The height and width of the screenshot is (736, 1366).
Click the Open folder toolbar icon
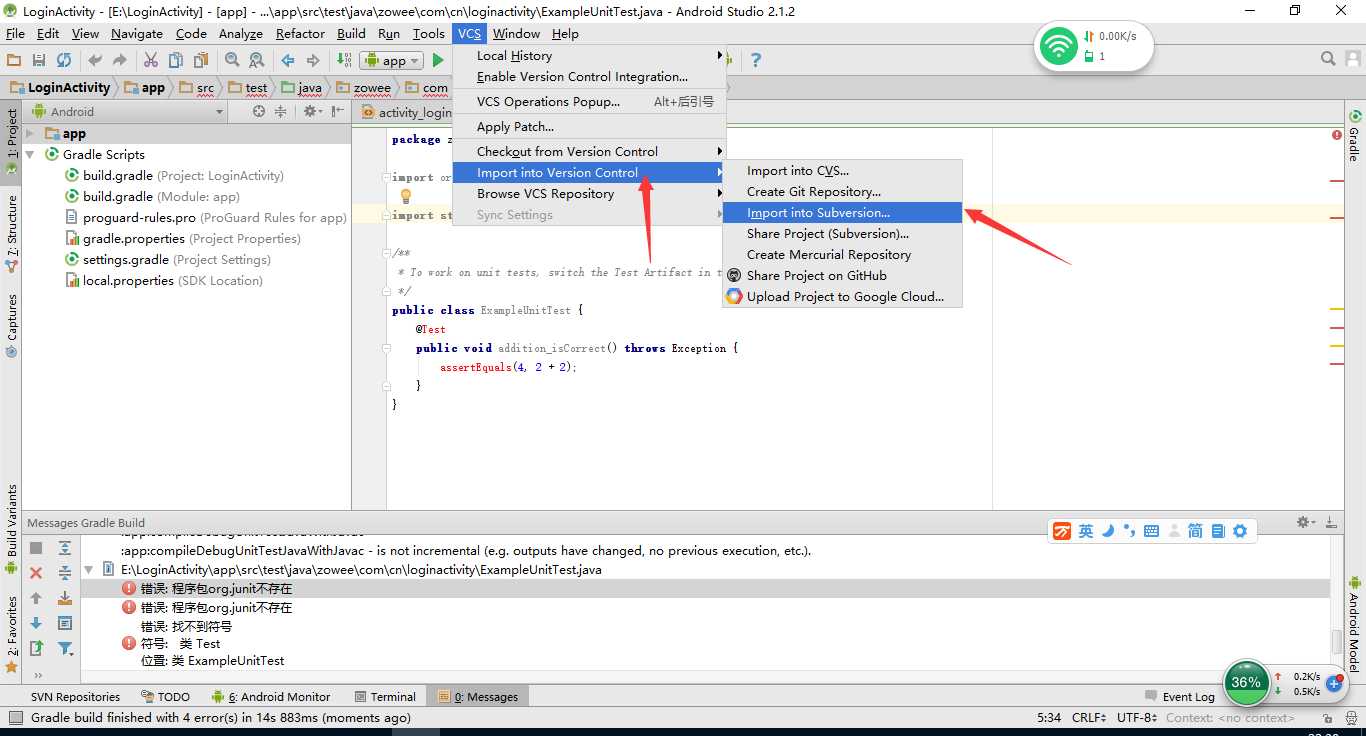14,61
